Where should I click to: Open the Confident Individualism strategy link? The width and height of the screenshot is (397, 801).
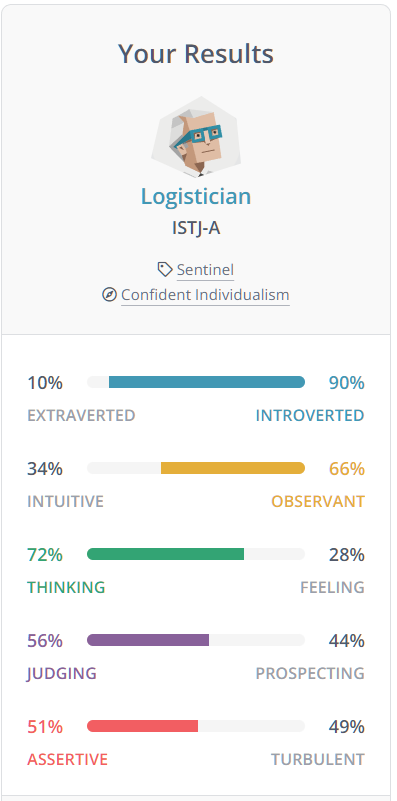pos(205,295)
